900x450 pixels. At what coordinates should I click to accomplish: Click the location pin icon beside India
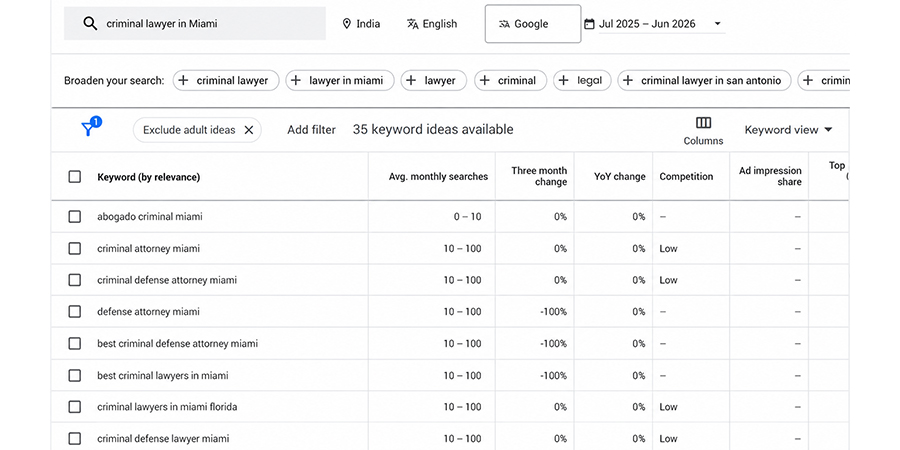tap(346, 24)
